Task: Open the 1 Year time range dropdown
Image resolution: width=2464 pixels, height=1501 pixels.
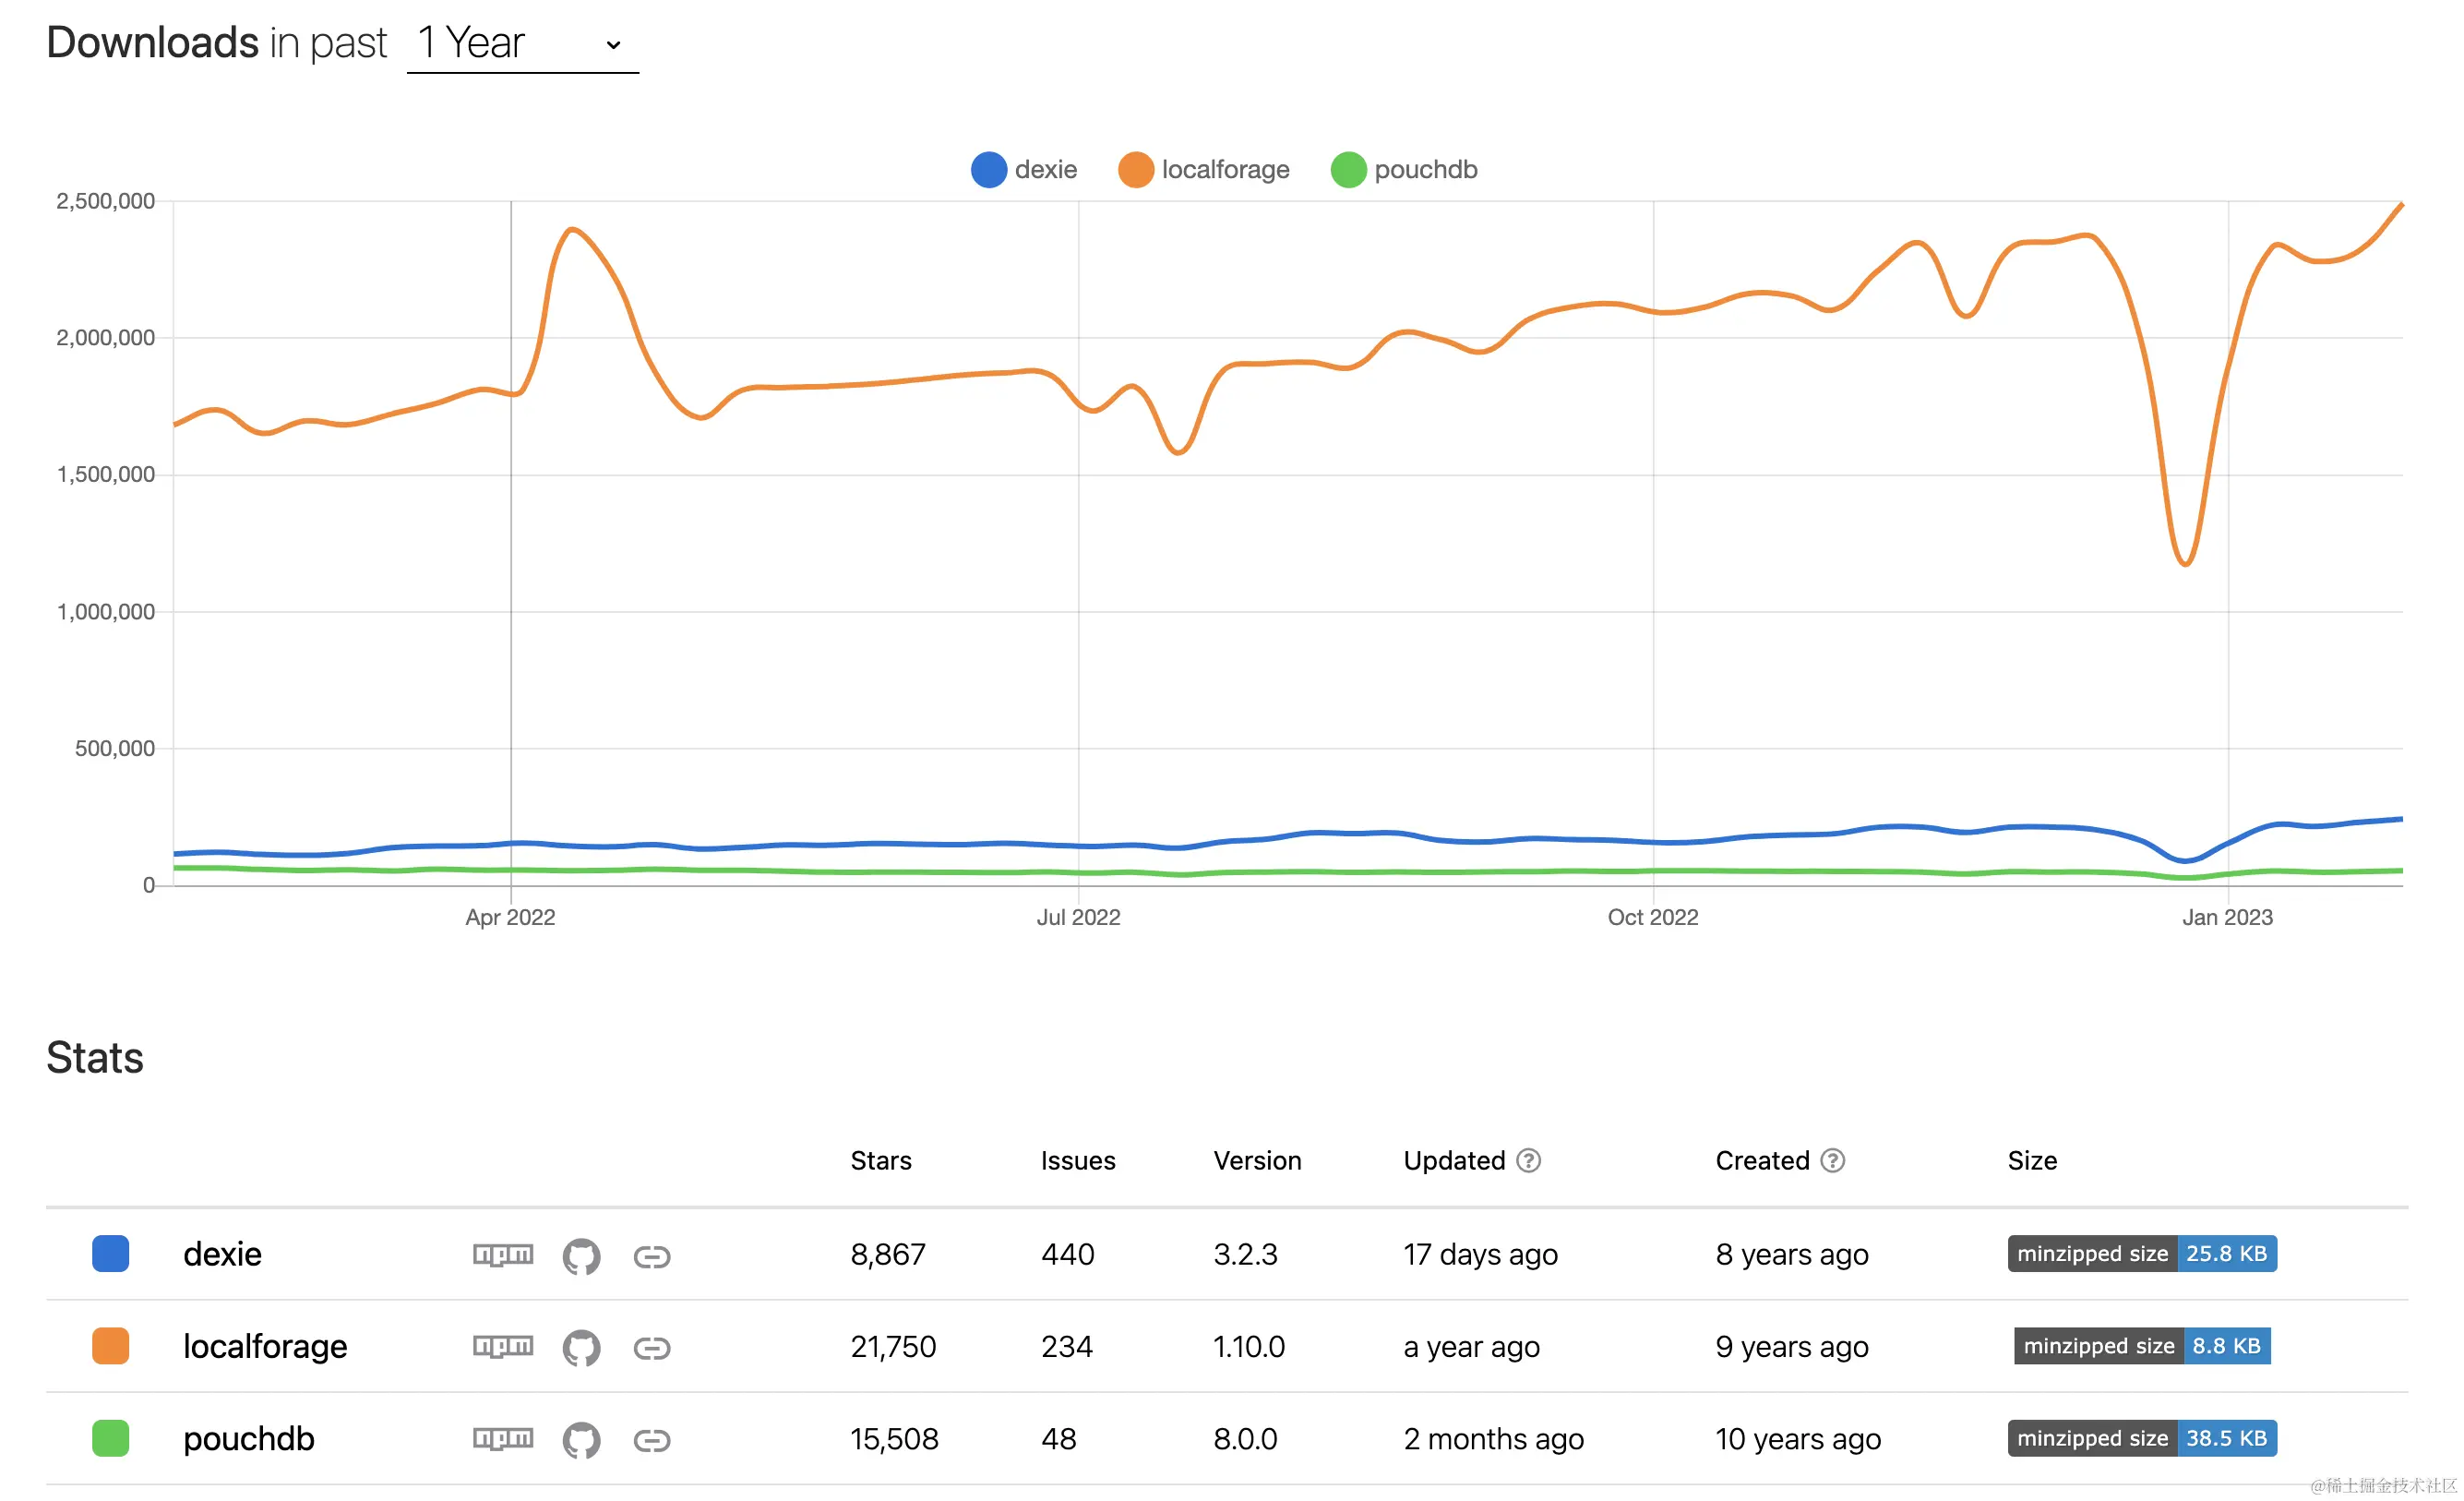Action: 521,44
